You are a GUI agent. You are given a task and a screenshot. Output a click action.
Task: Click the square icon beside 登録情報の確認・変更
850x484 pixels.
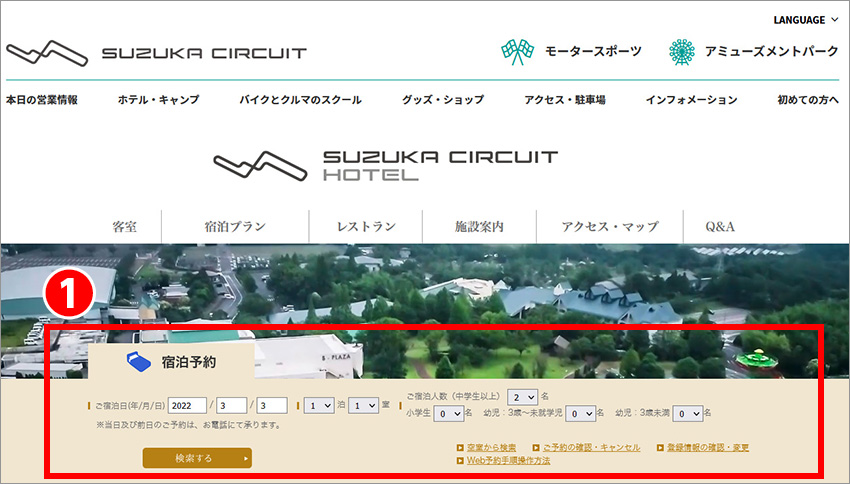coord(660,448)
